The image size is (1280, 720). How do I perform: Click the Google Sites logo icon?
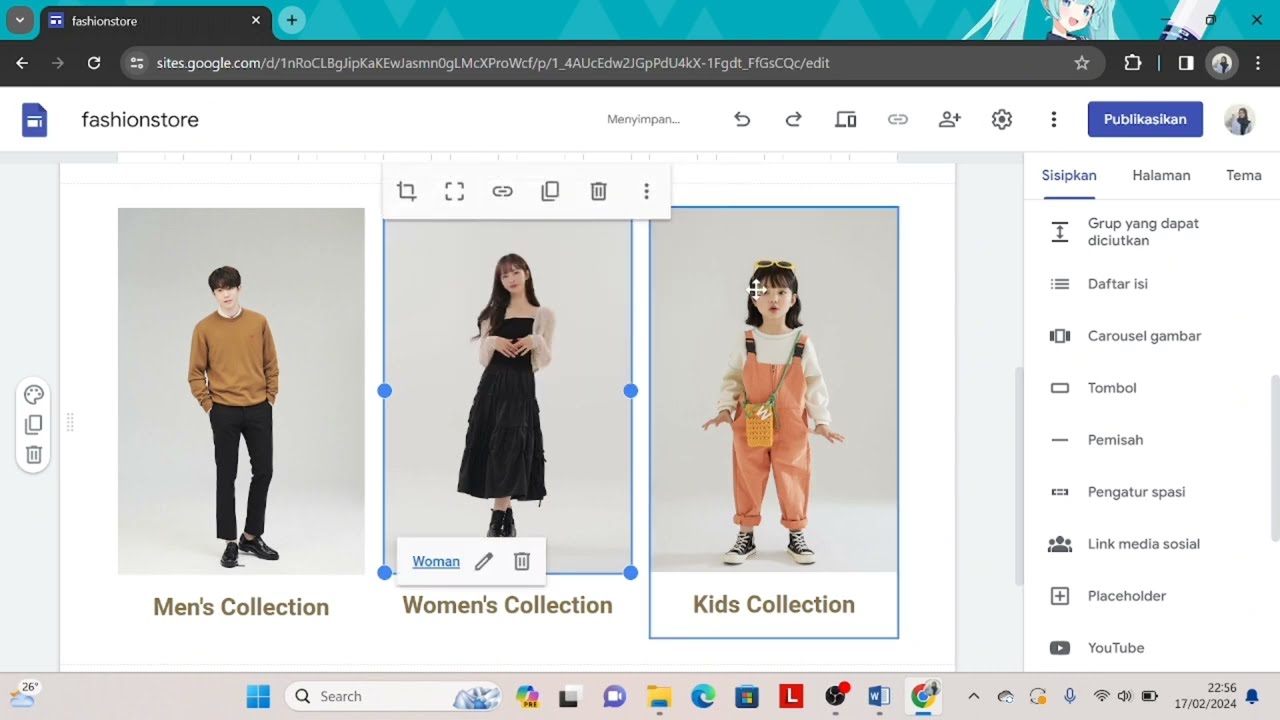[x=35, y=120]
